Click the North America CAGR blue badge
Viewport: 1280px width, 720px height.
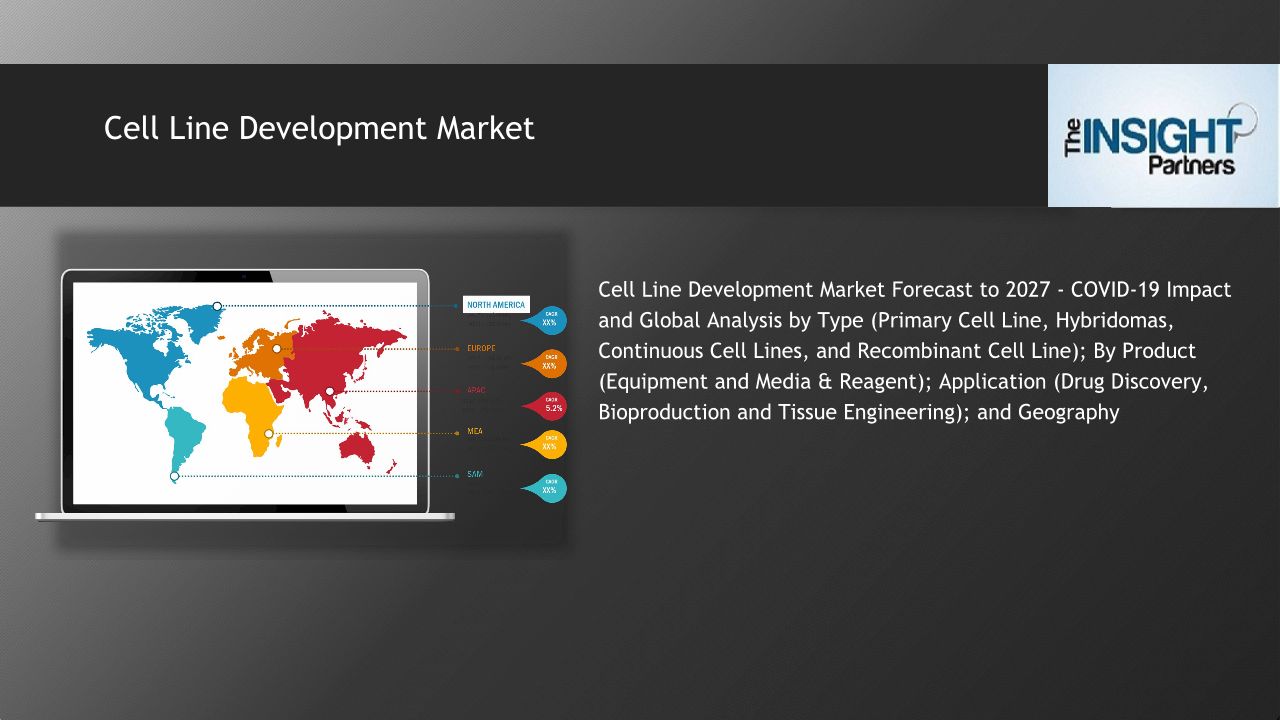tap(549, 321)
